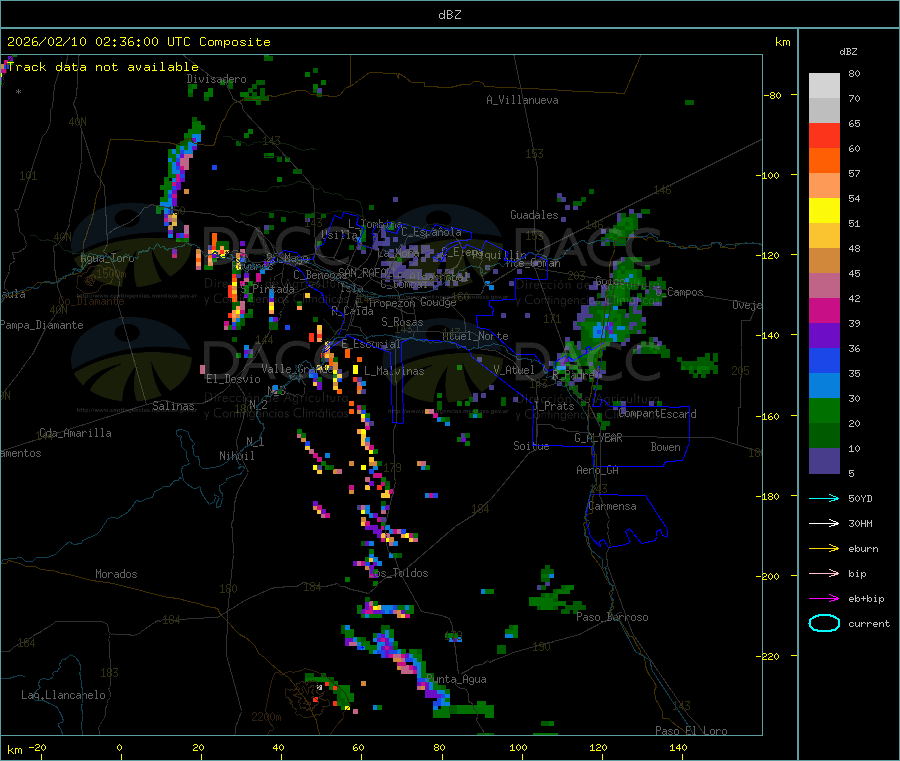Click the 5 dBZ purple legend swatch
900x761 pixels.
[824, 461]
